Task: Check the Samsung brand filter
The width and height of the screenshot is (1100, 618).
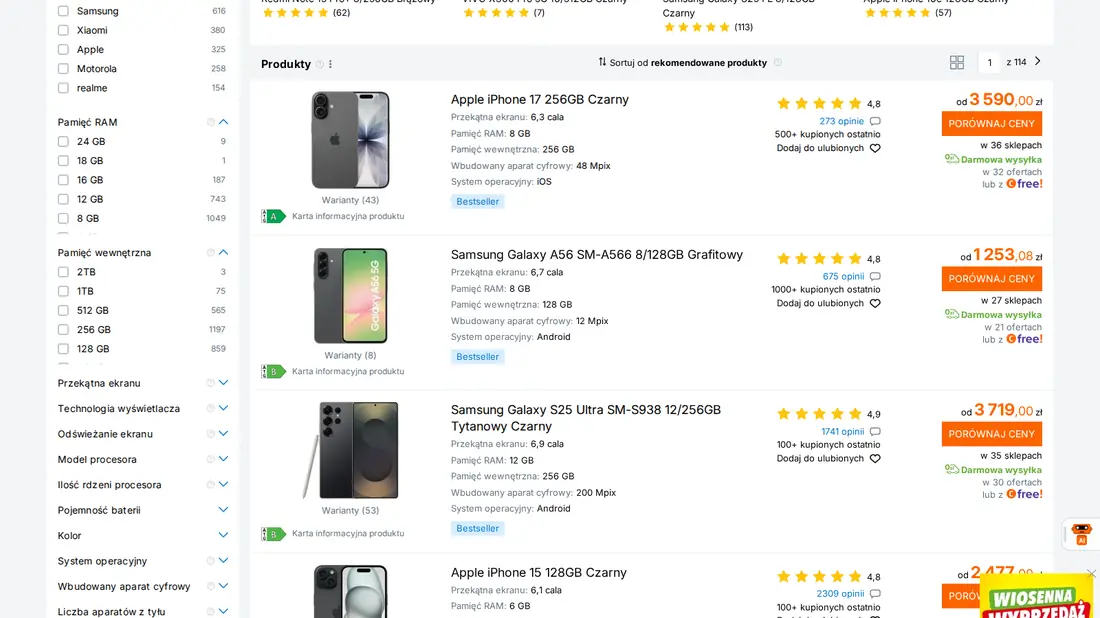Action: tap(62, 11)
